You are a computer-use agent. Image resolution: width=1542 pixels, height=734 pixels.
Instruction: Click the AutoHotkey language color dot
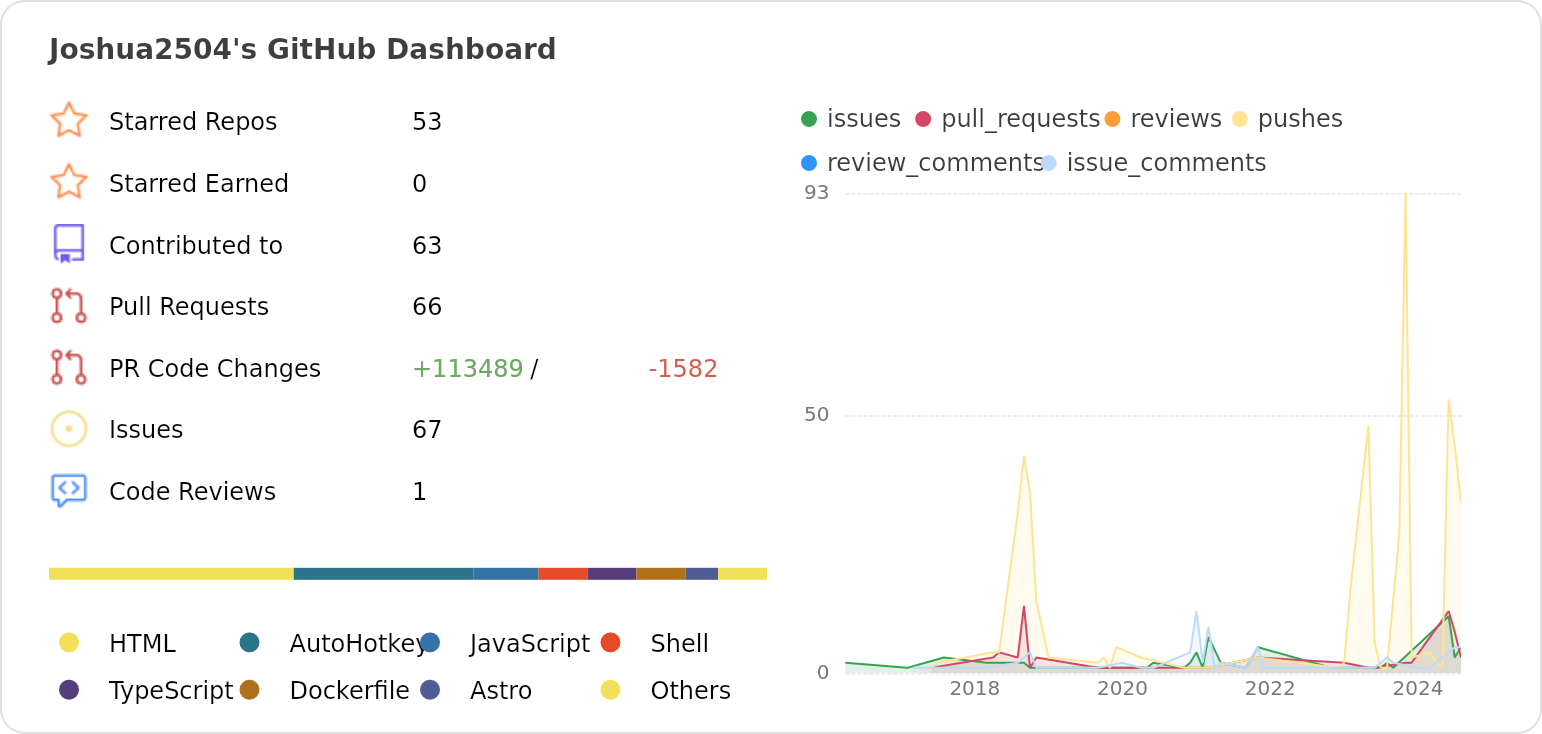(250, 642)
